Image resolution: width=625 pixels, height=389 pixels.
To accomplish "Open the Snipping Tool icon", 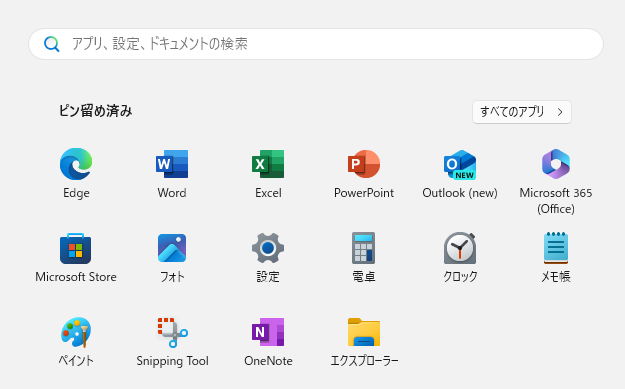I will (172, 332).
